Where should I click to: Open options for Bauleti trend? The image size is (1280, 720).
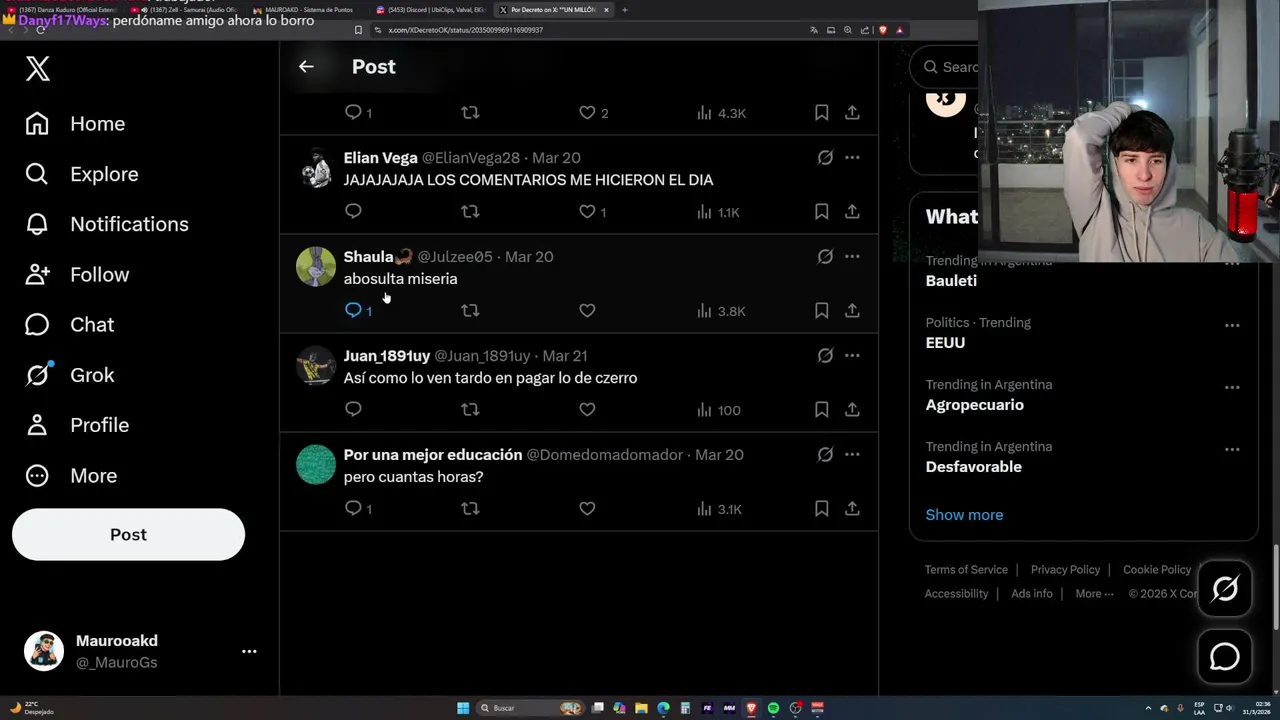(x=1232, y=266)
